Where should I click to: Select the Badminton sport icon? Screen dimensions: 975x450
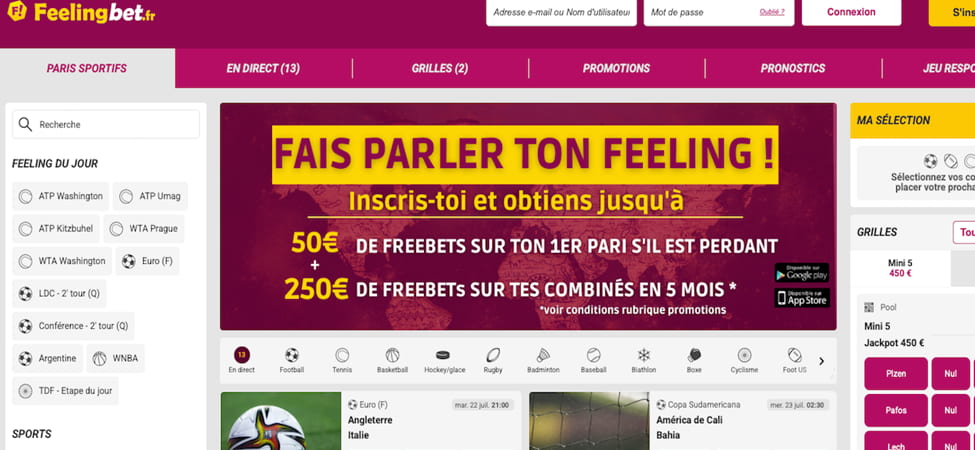(543, 360)
